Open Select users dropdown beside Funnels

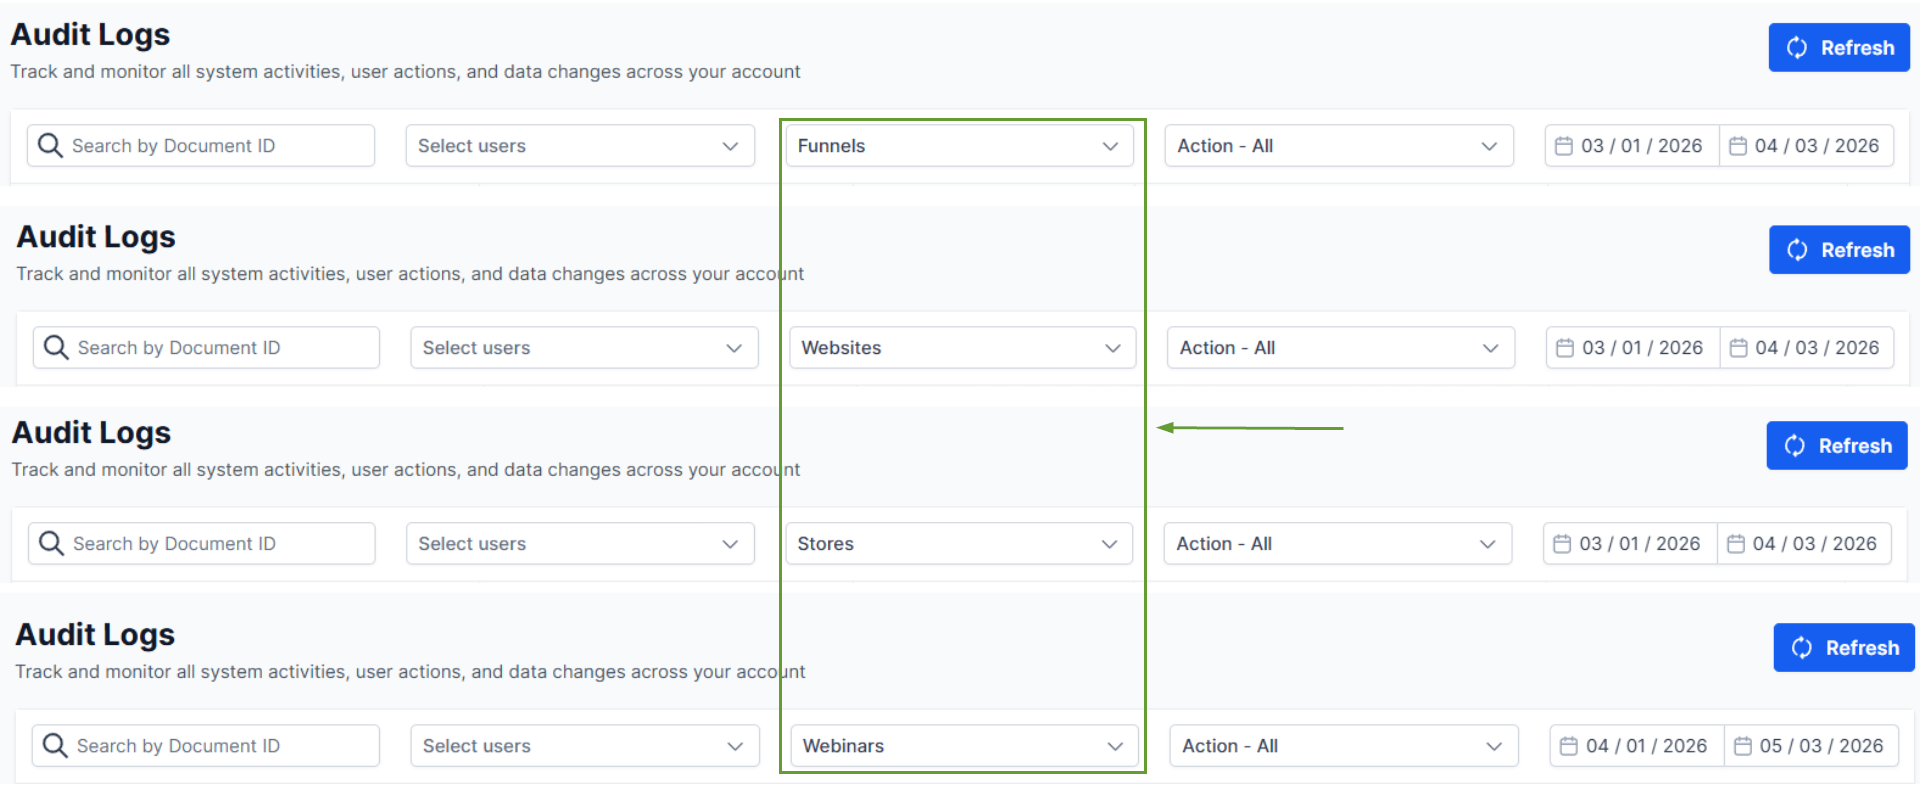click(x=579, y=146)
